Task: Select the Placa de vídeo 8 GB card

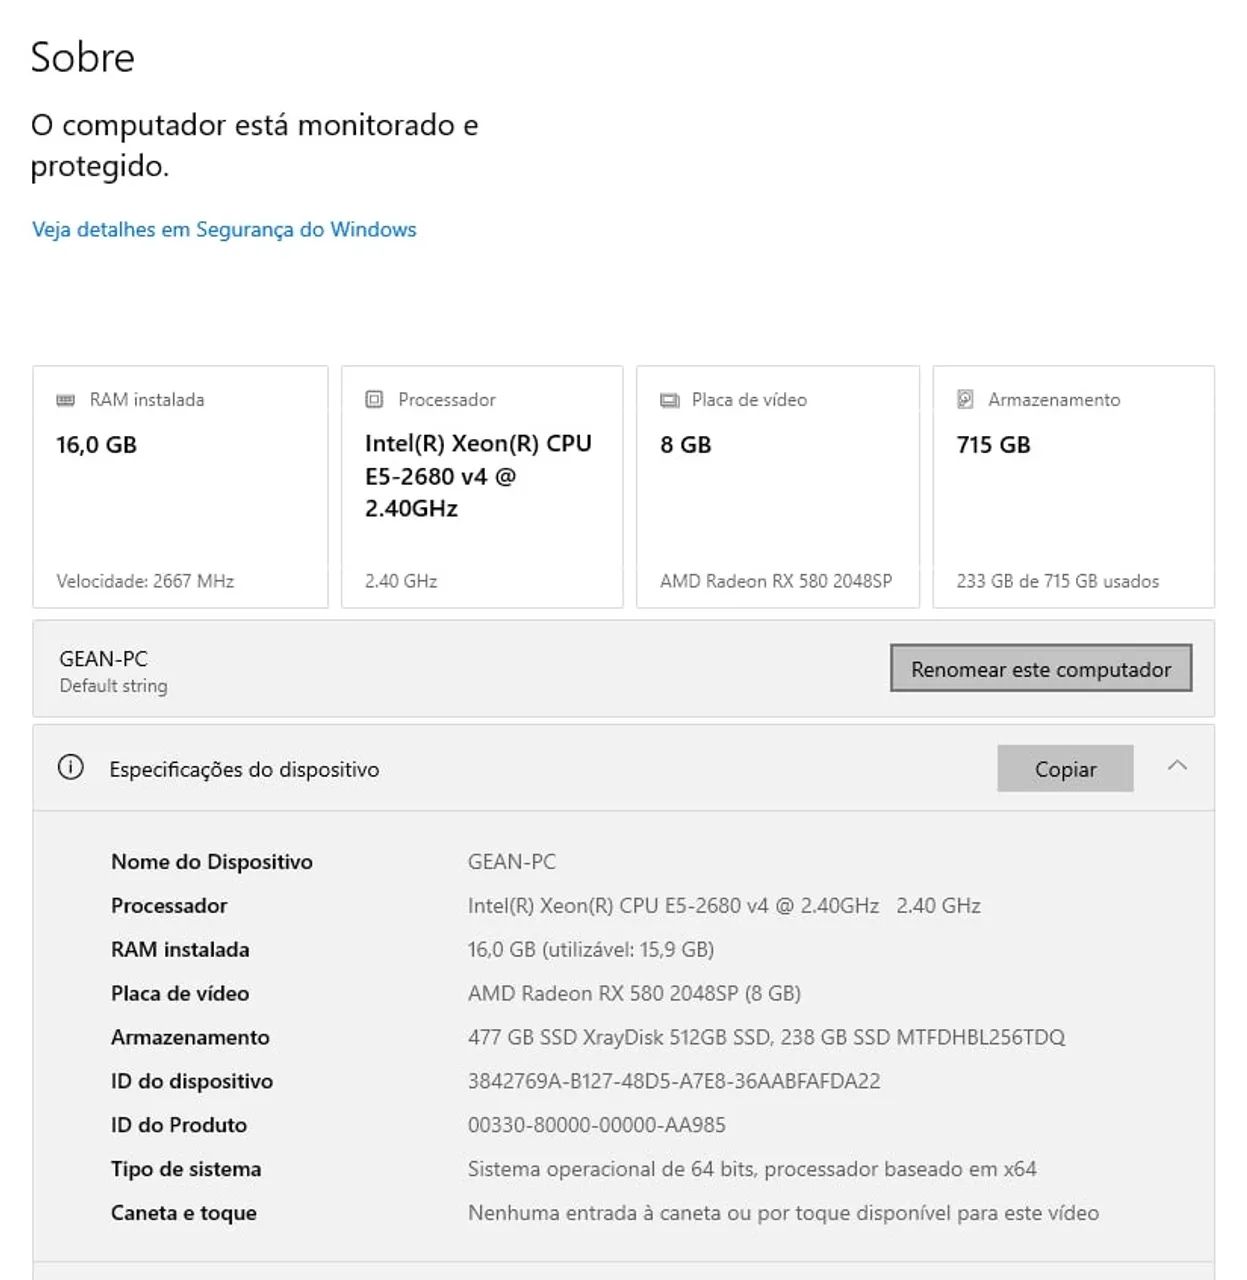Action: click(x=778, y=487)
